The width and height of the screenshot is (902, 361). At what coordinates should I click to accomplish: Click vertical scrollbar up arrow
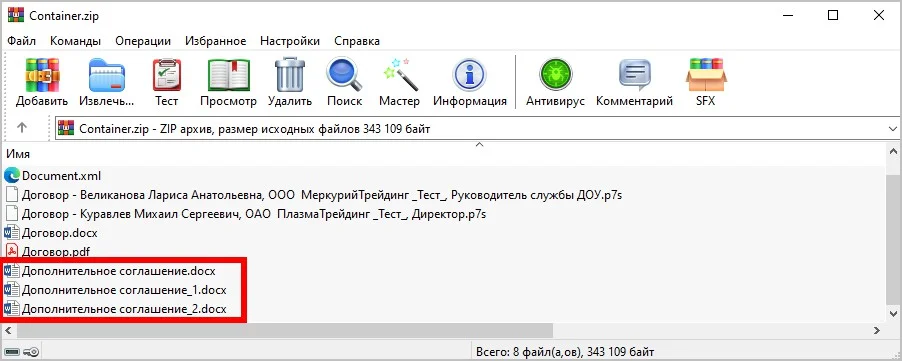click(x=893, y=152)
